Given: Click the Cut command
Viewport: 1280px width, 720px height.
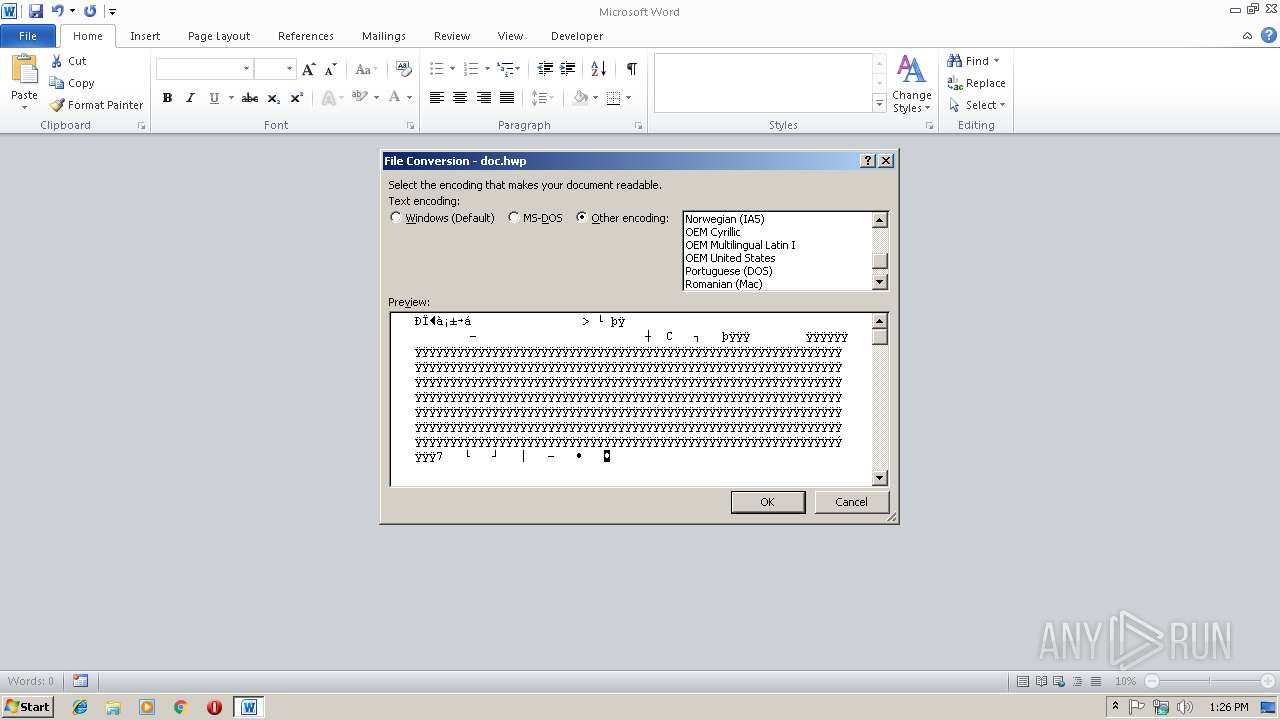Looking at the screenshot, I should (69, 61).
